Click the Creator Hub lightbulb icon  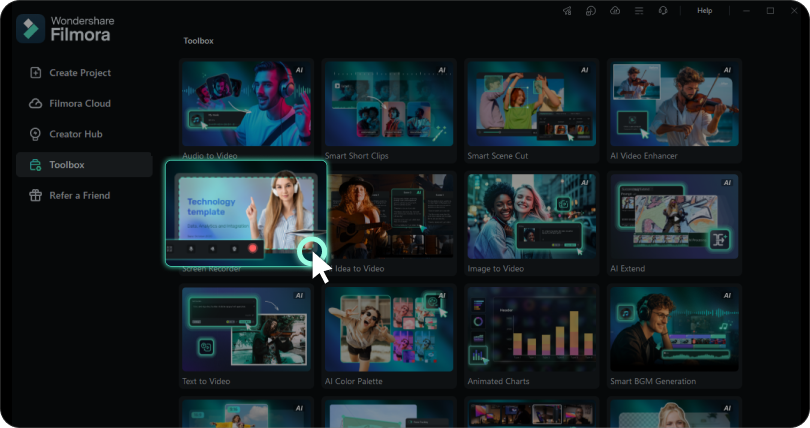pos(35,134)
